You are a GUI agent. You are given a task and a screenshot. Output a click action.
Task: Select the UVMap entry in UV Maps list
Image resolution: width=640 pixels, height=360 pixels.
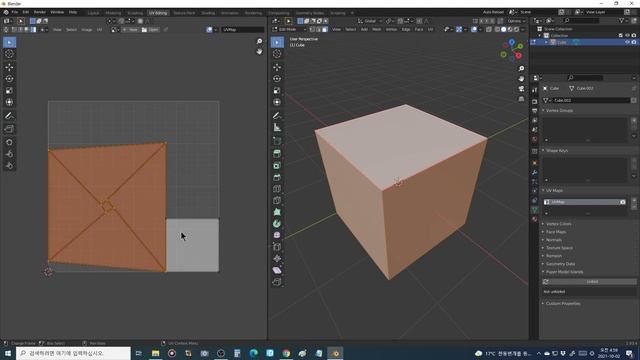tap(584, 202)
